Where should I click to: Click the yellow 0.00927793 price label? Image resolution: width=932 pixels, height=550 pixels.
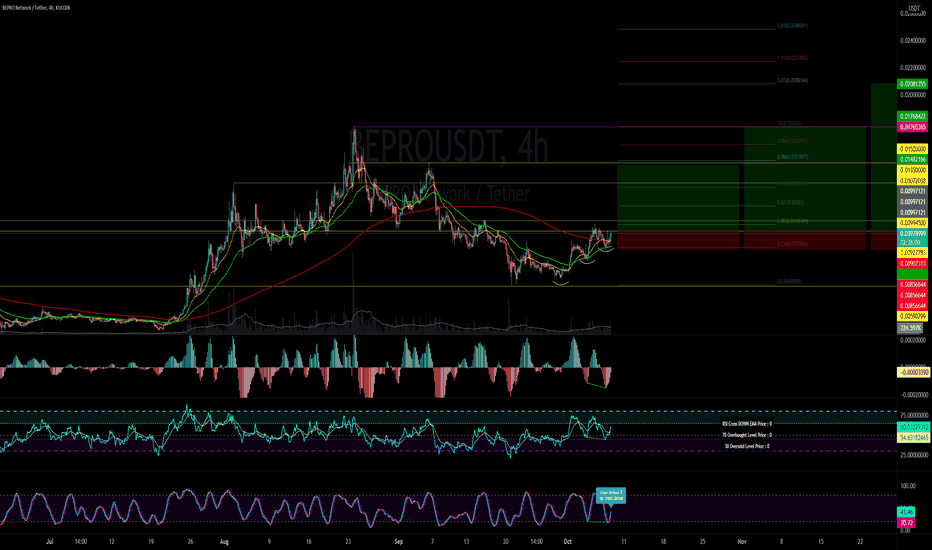click(x=912, y=253)
